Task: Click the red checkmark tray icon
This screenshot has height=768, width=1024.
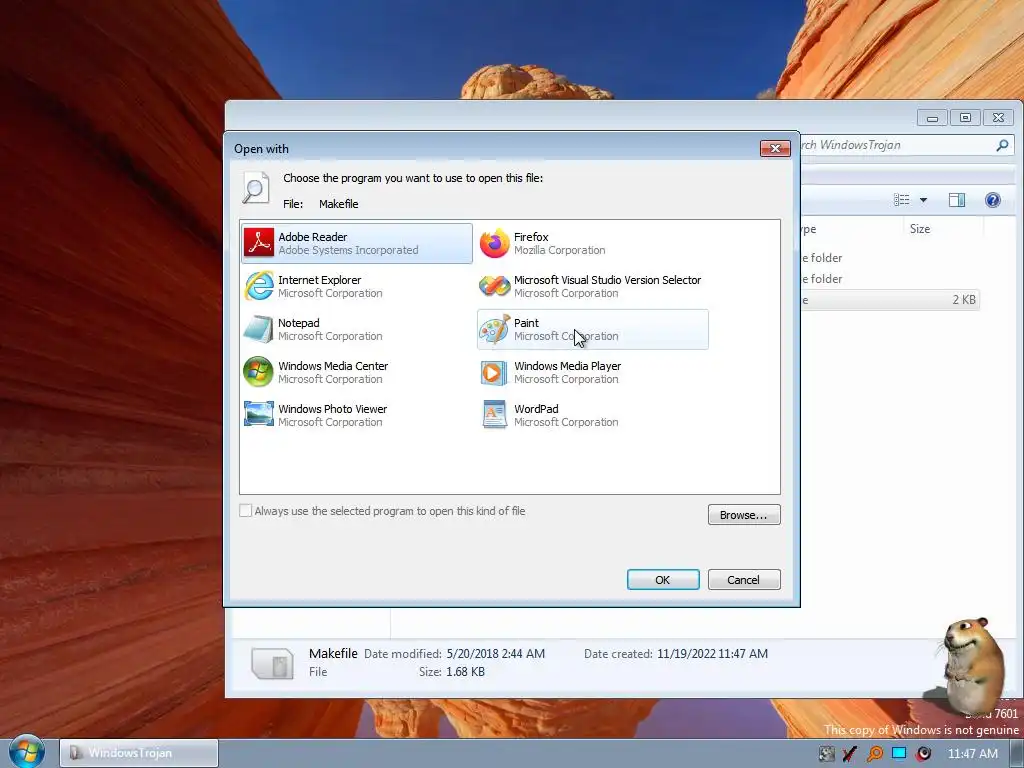Action: coord(850,754)
